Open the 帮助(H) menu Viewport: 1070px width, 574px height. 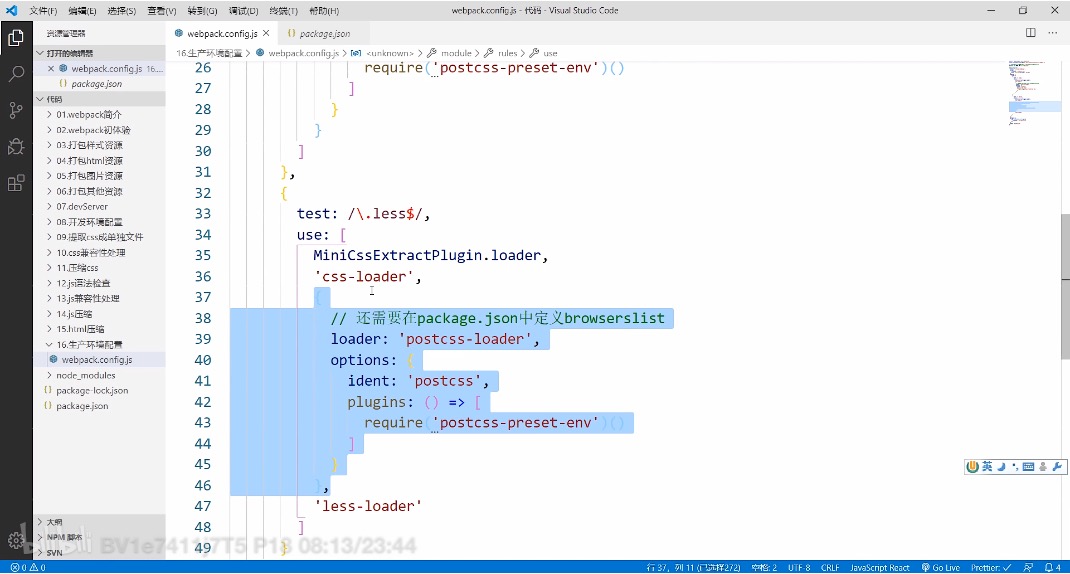(323, 11)
